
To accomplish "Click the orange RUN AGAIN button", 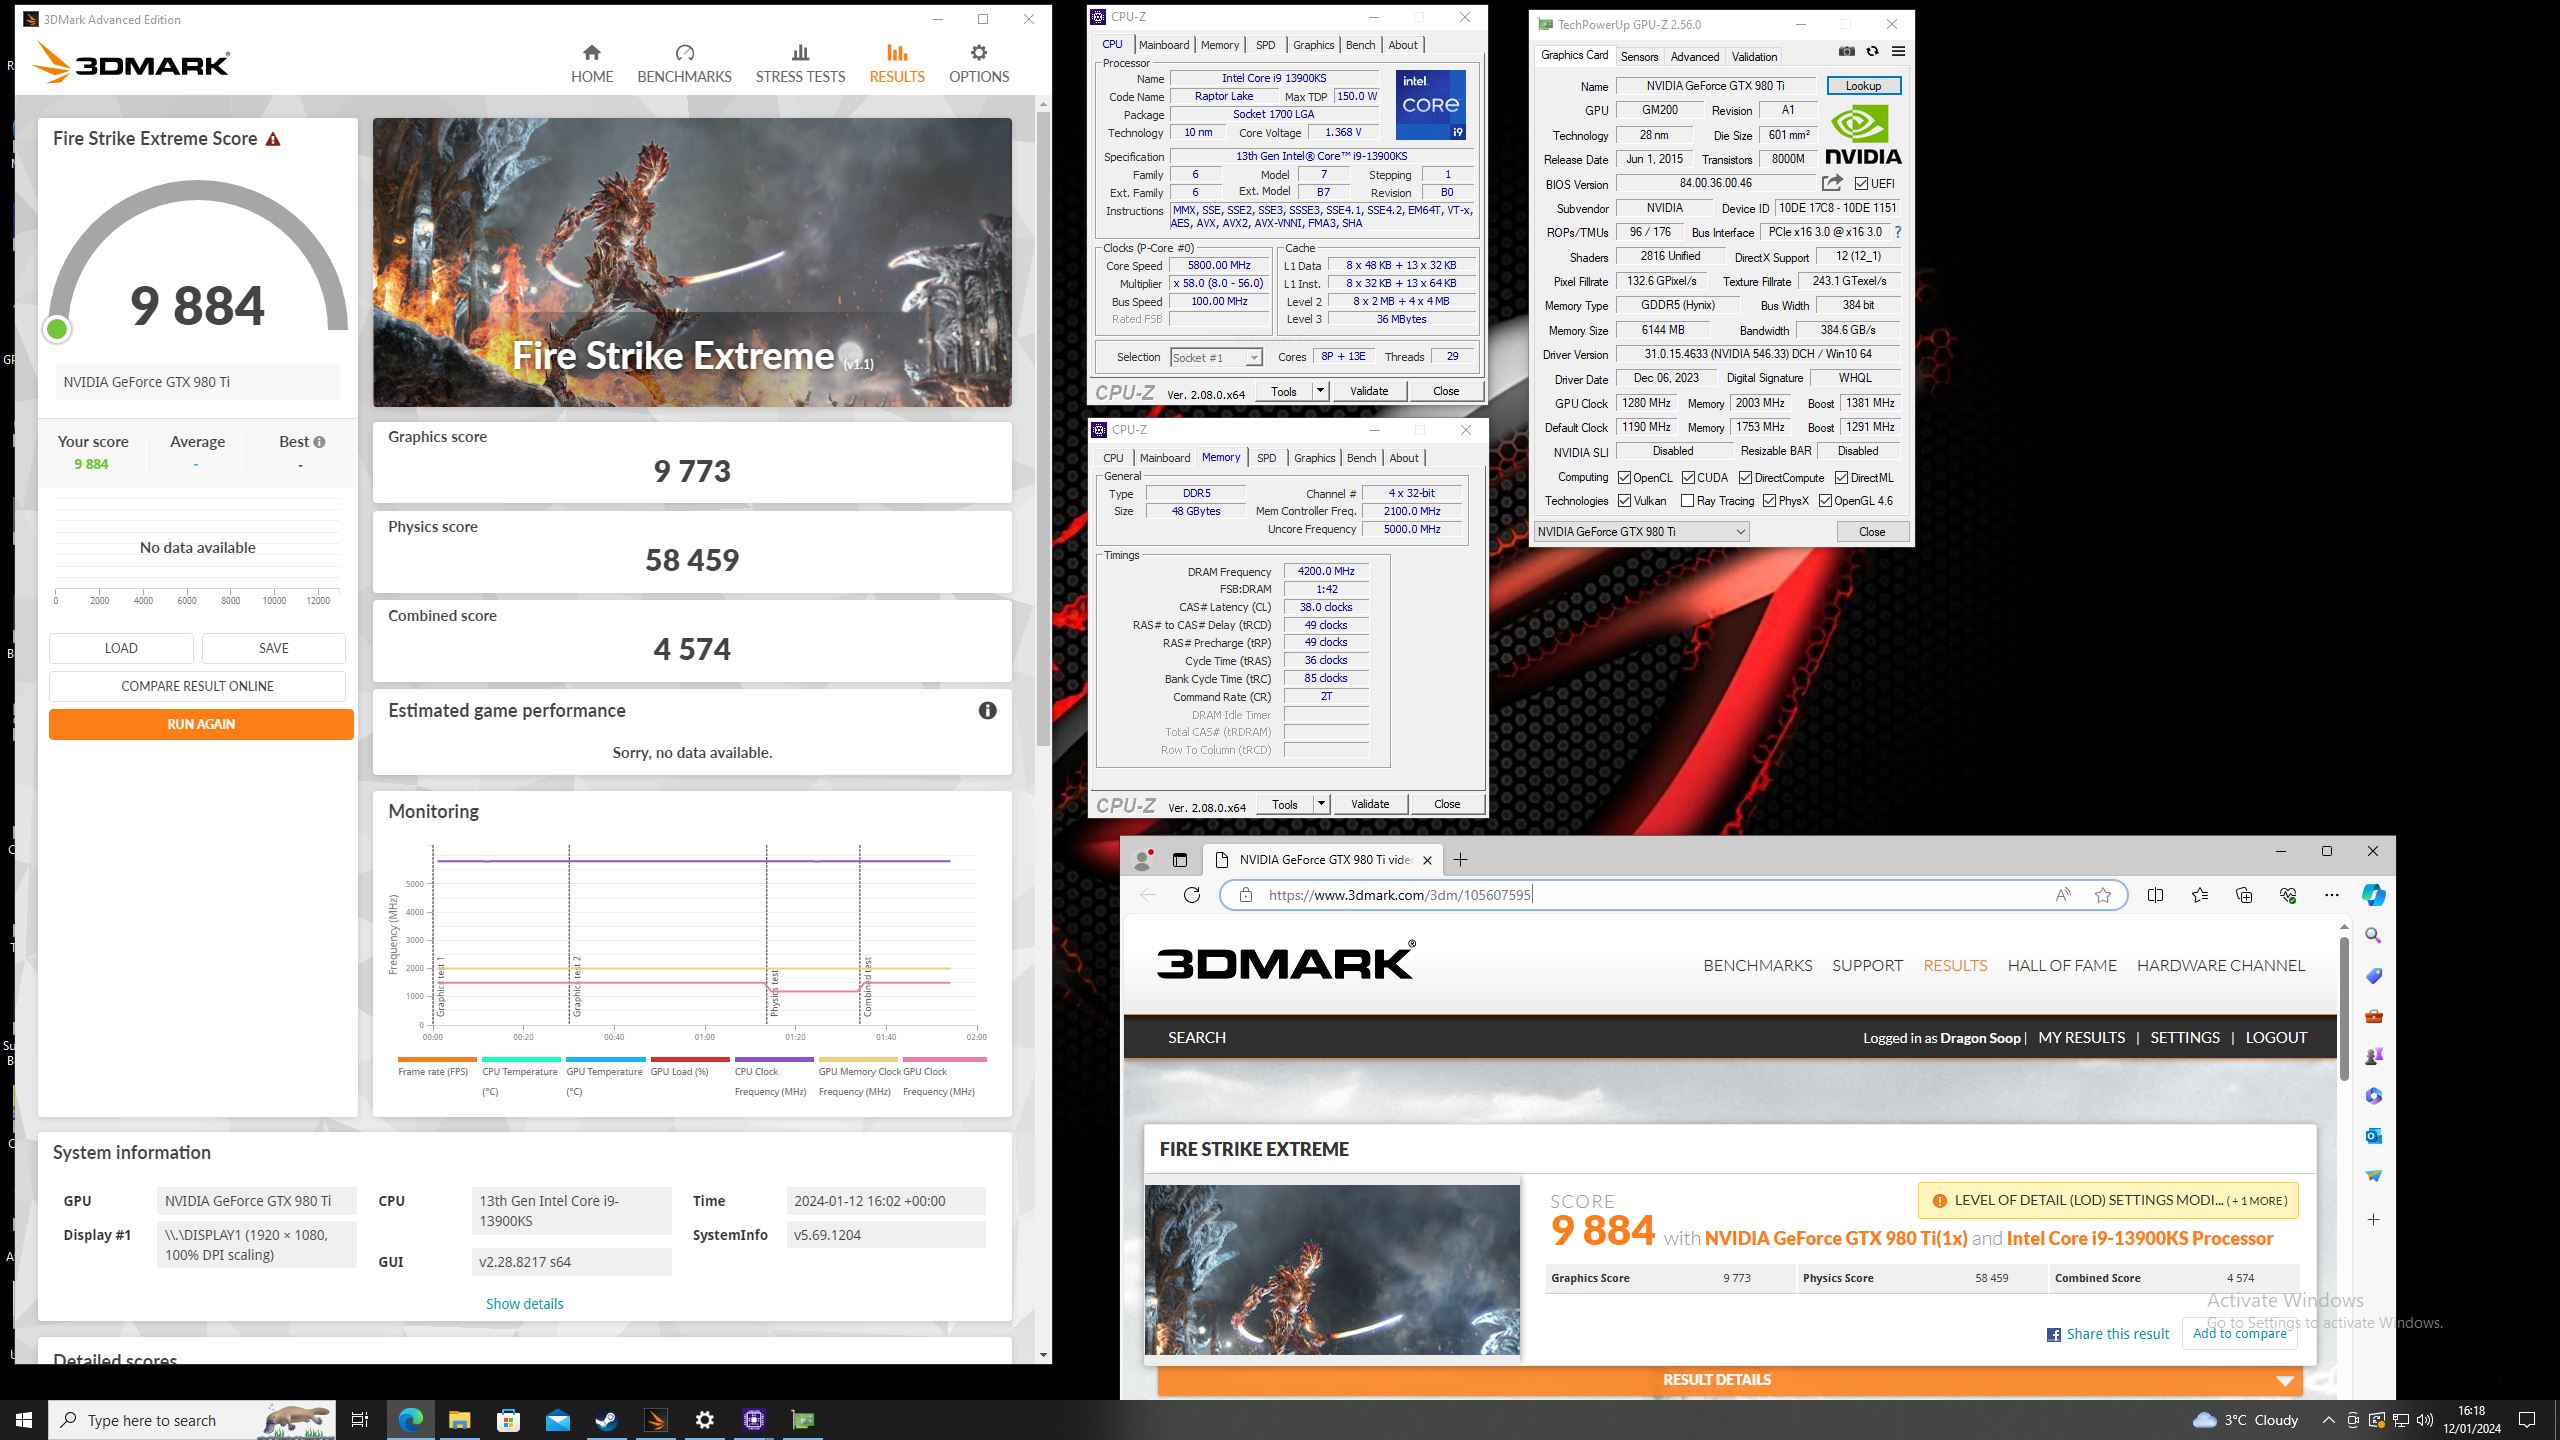I will [x=201, y=724].
